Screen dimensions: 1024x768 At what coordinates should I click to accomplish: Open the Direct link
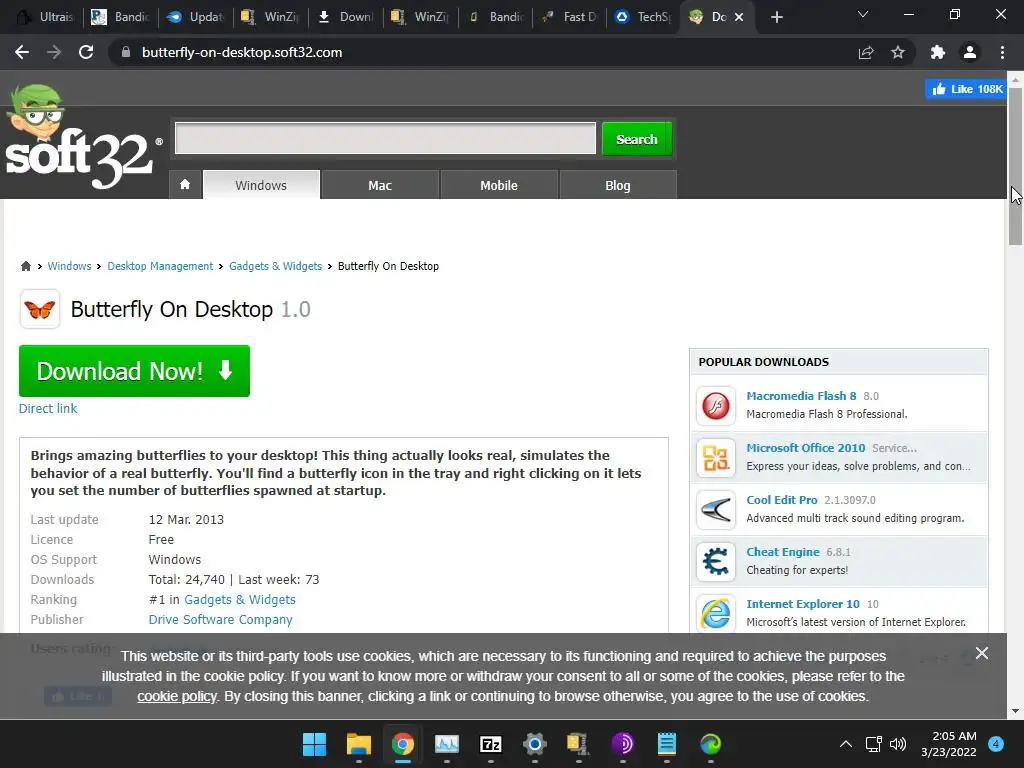(48, 408)
